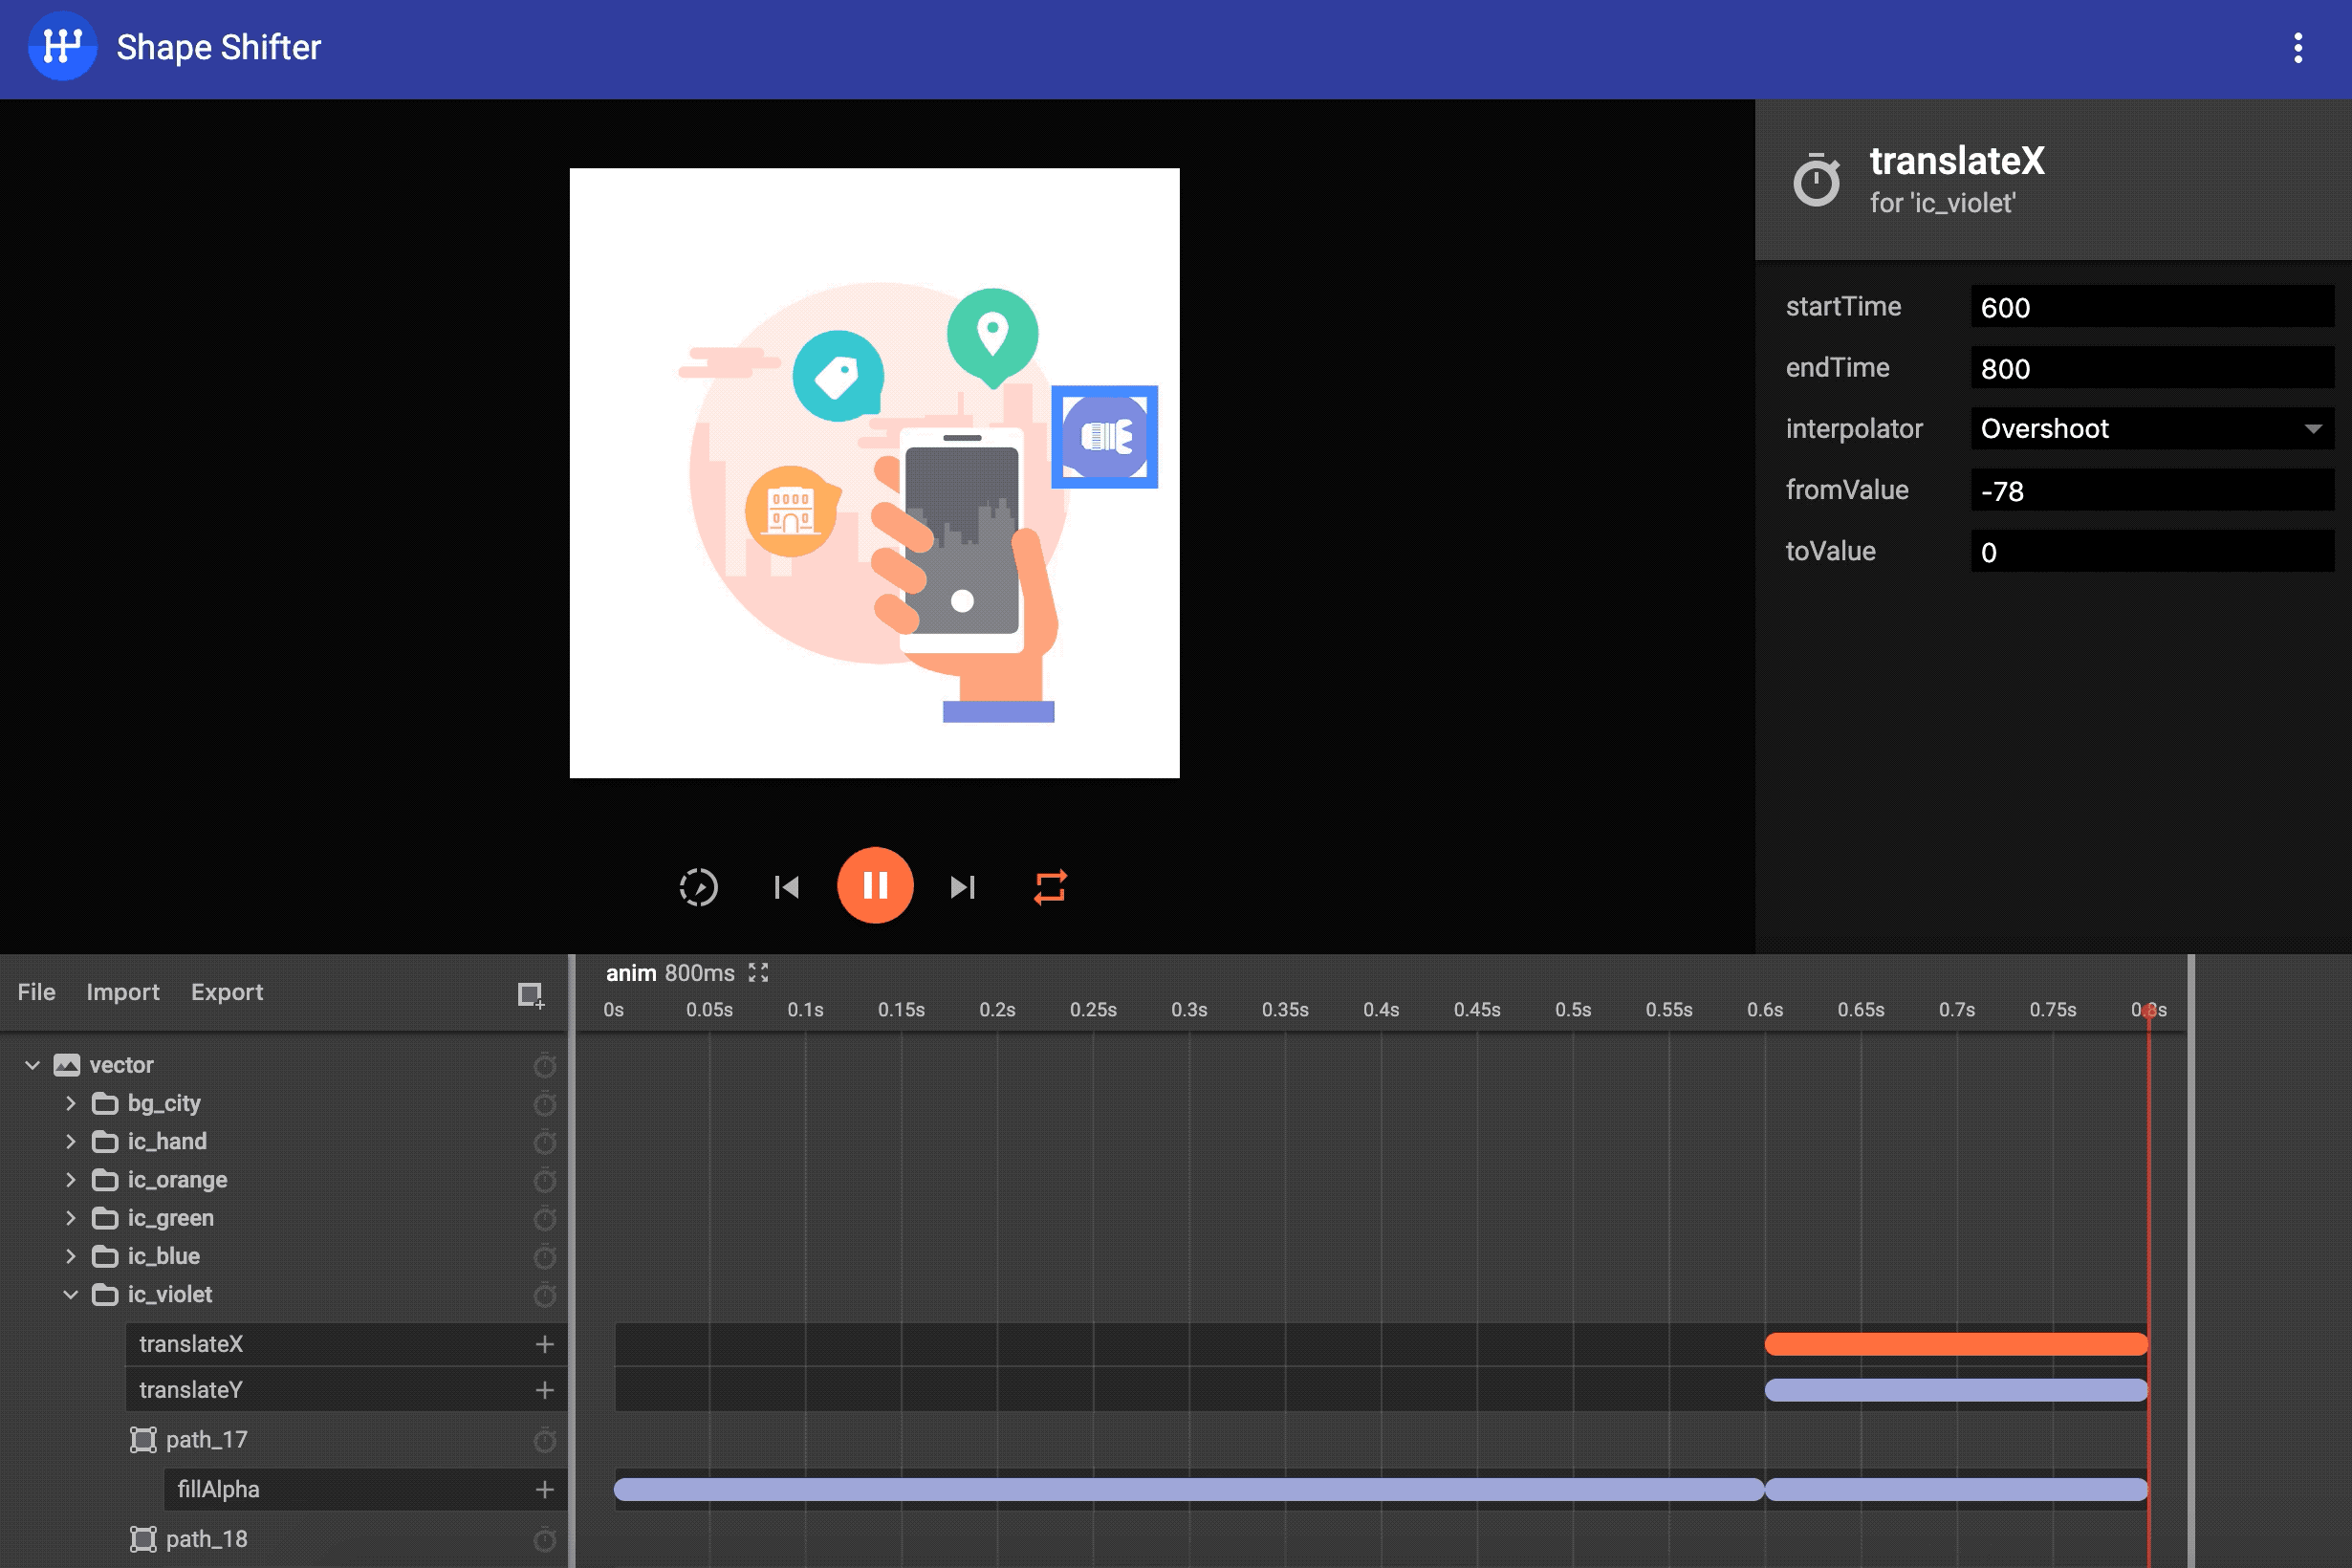Click the stopwatch icon for ic_blue

tap(544, 1257)
